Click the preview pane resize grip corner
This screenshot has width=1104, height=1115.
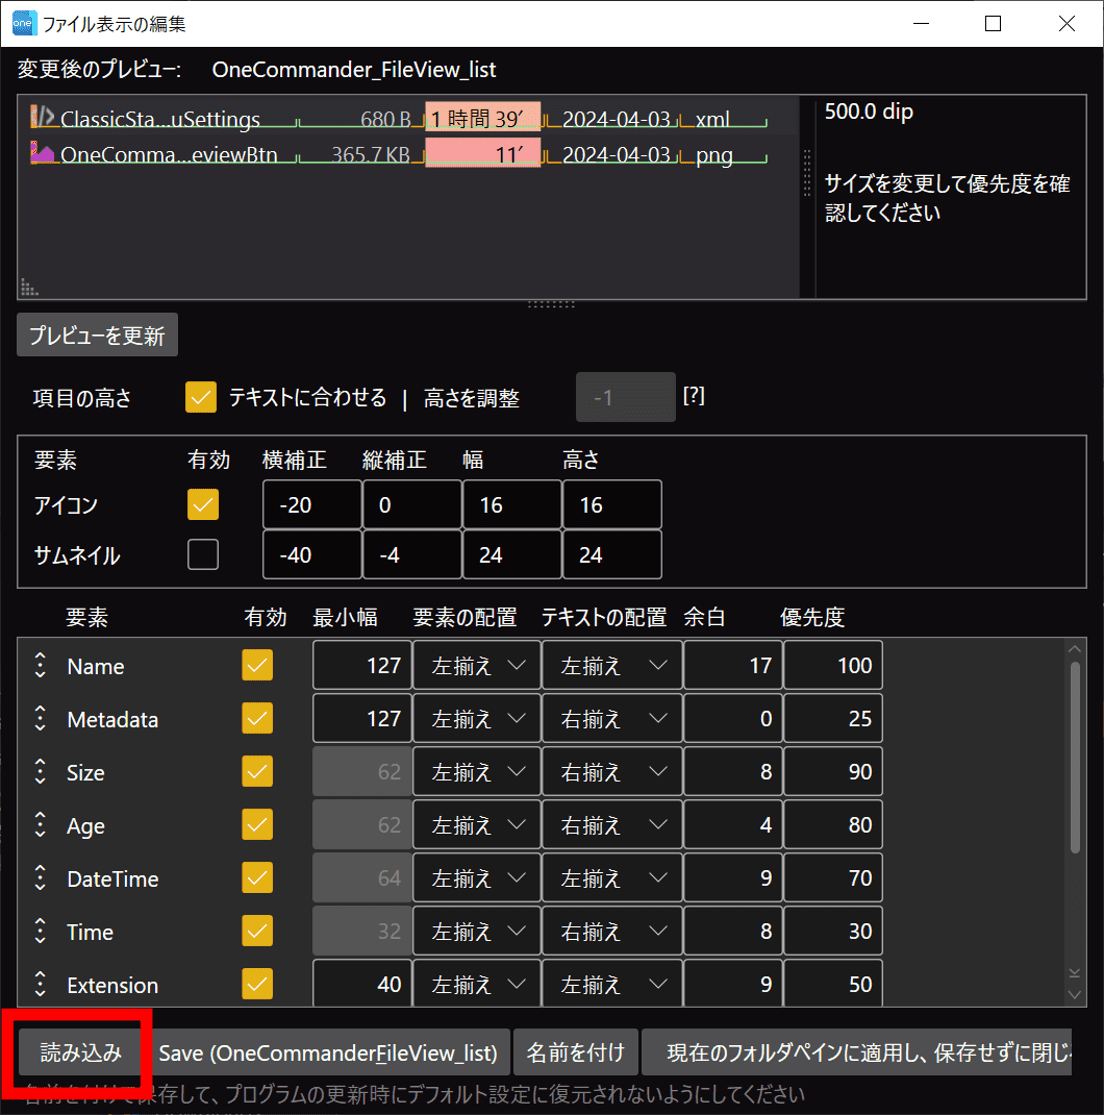pos(29,287)
